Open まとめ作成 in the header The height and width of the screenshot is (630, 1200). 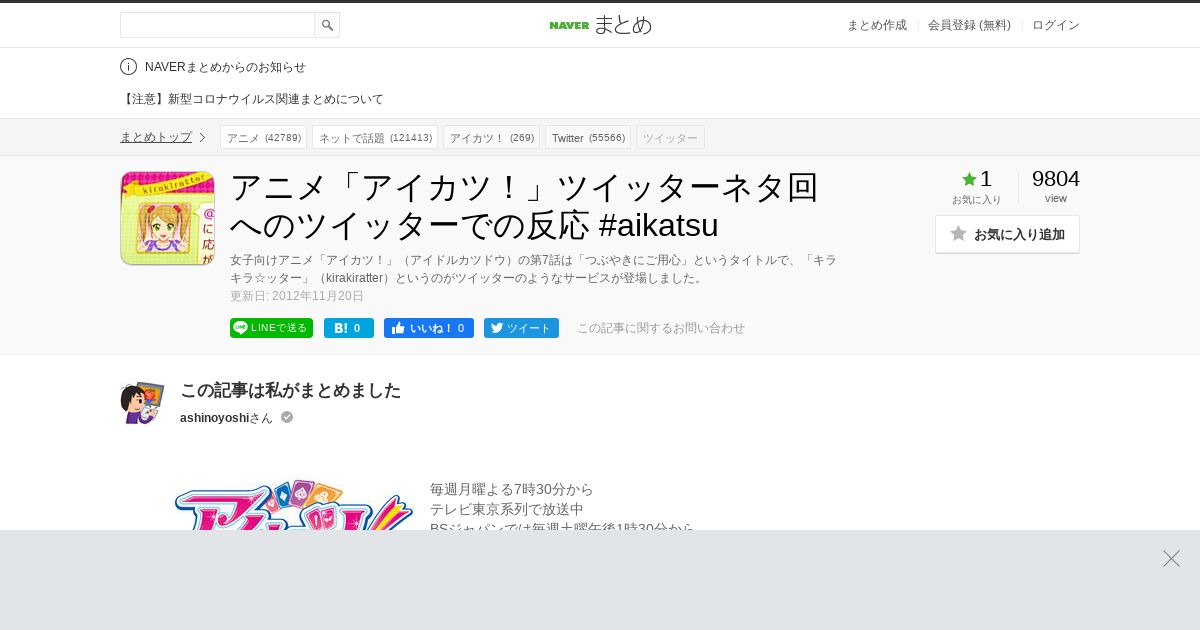coord(876,25)
